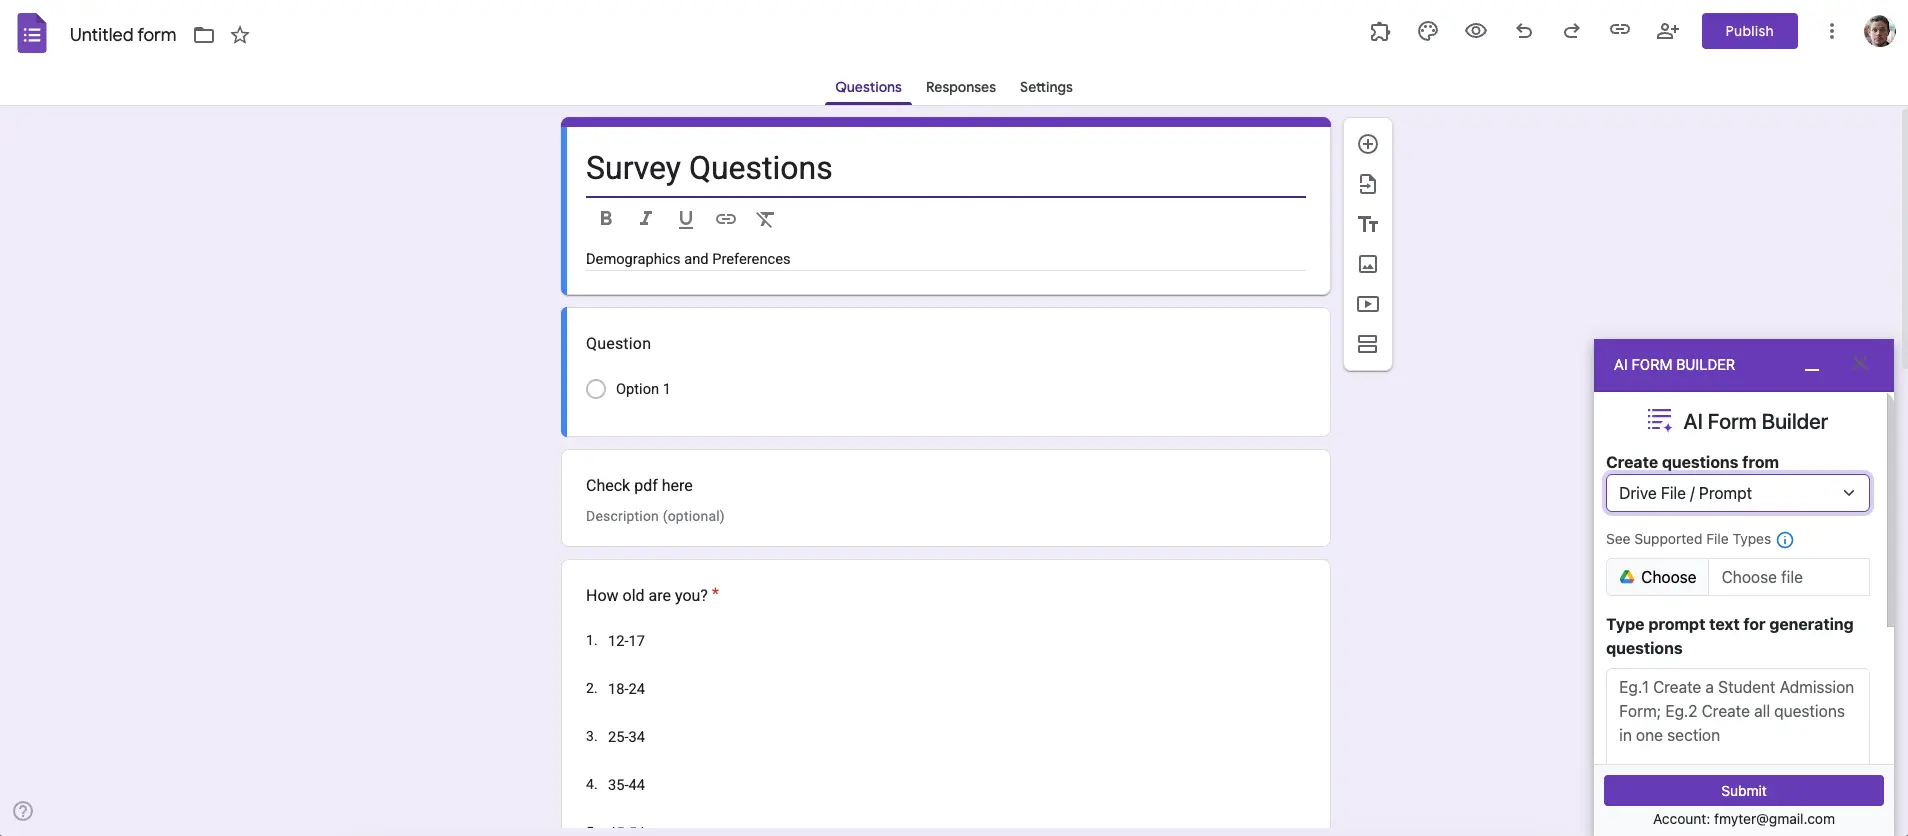Add a title and description block
The height and width of the screenshot is (836, 1908).
pyautogui.click(x=1368, y=224)
